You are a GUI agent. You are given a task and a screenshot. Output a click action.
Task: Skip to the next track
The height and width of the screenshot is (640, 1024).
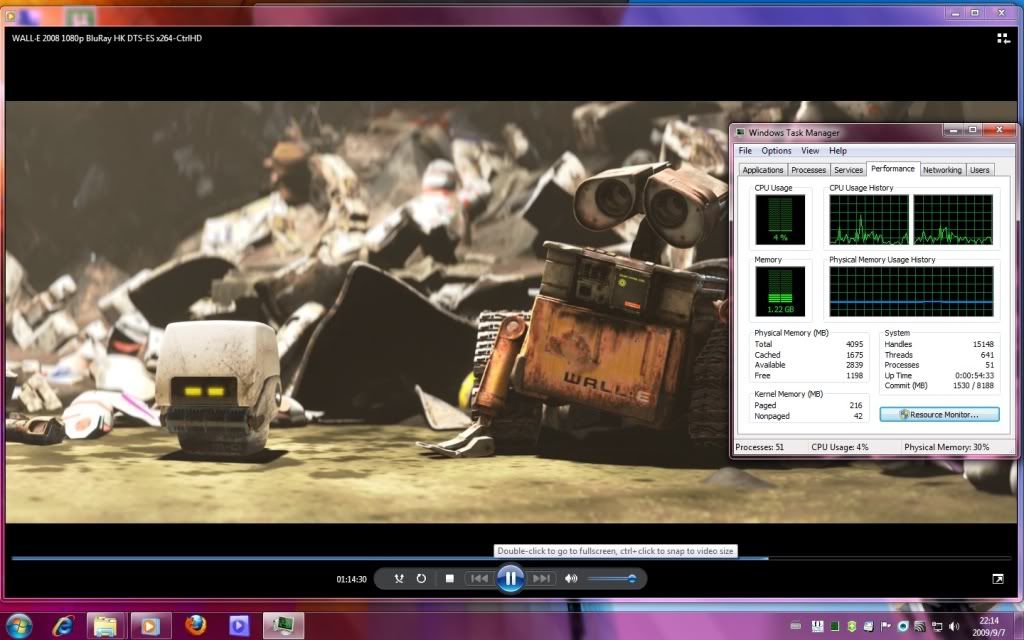coord(542,578)
